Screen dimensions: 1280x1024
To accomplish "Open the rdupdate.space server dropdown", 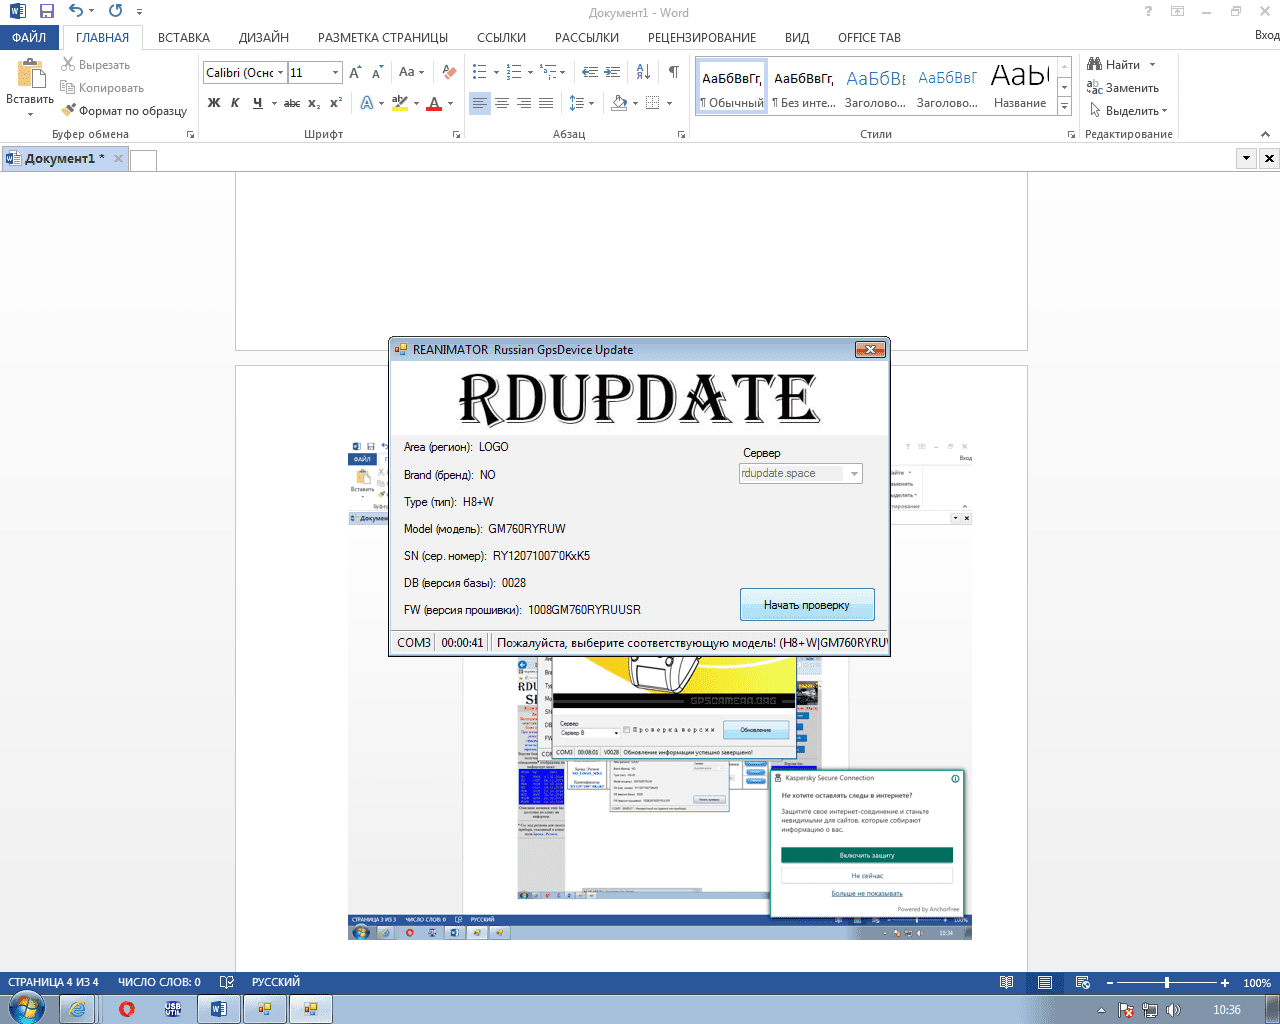I will tap(854, 474).
